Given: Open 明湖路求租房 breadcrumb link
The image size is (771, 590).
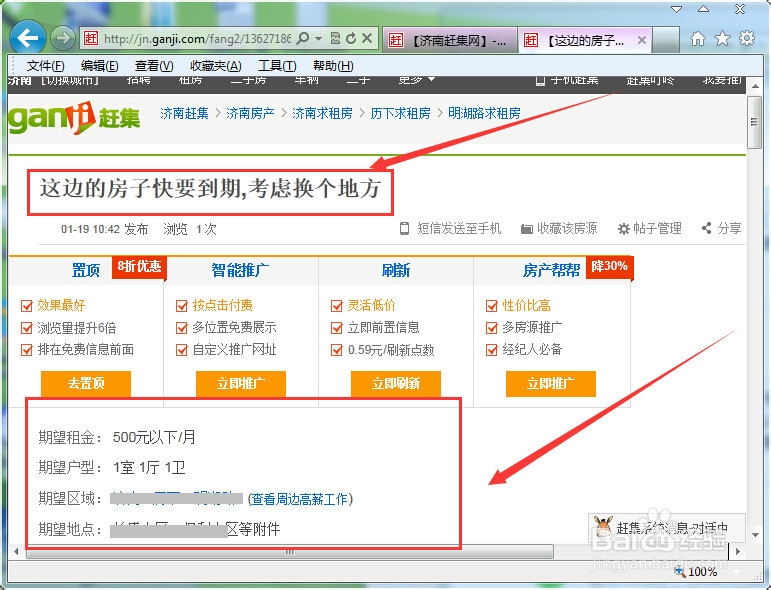Looking at the screenshot, I should [x=484, y=114].
